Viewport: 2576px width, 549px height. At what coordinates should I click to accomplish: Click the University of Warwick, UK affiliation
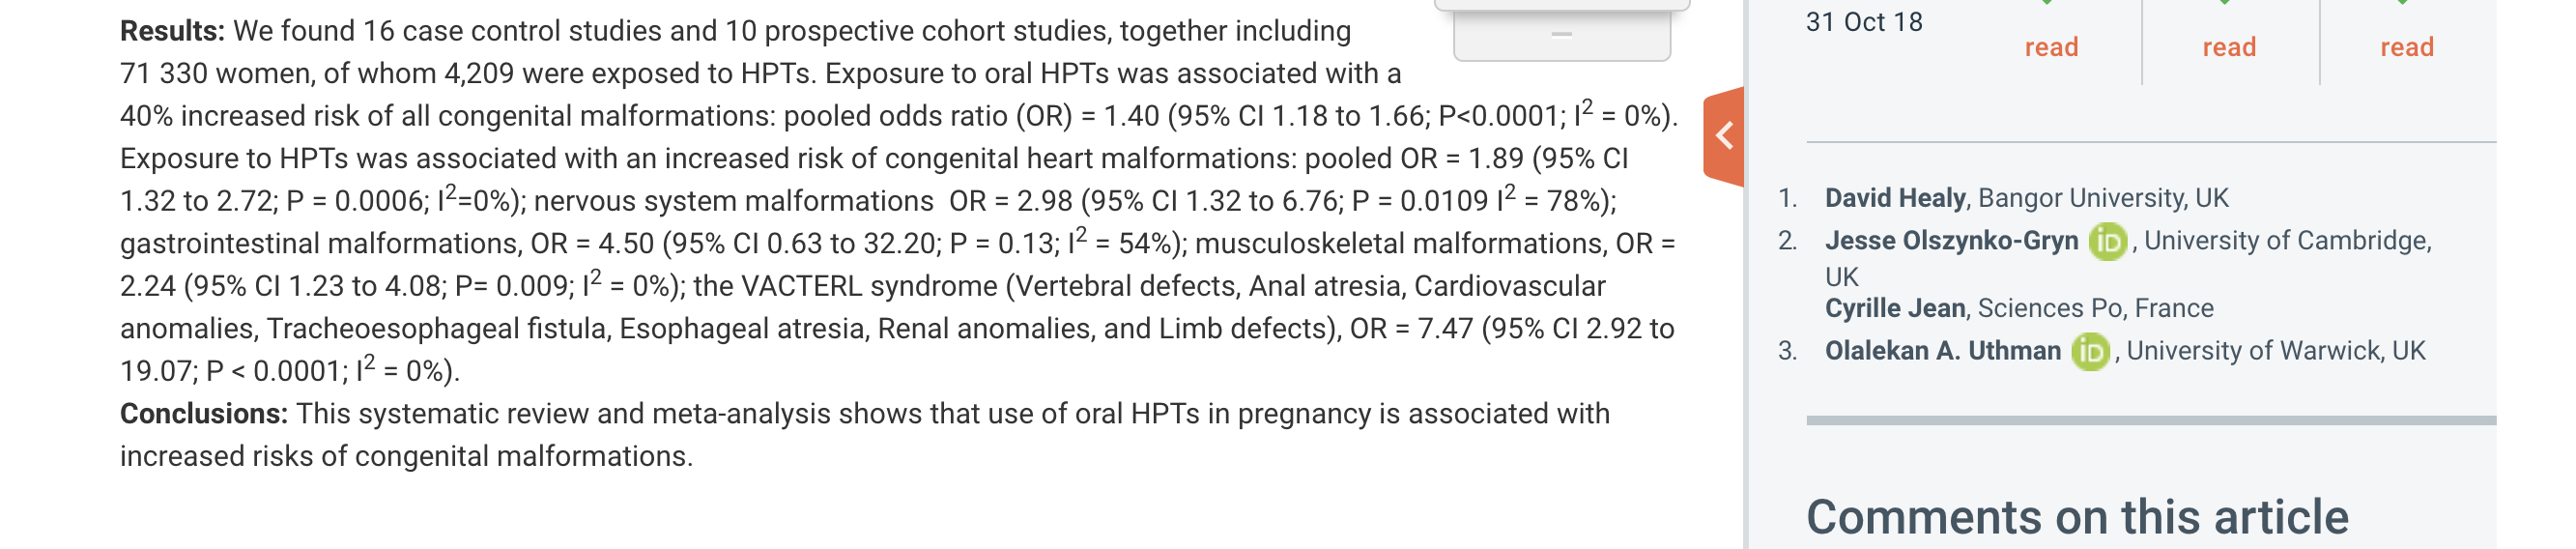point(2276,351)
